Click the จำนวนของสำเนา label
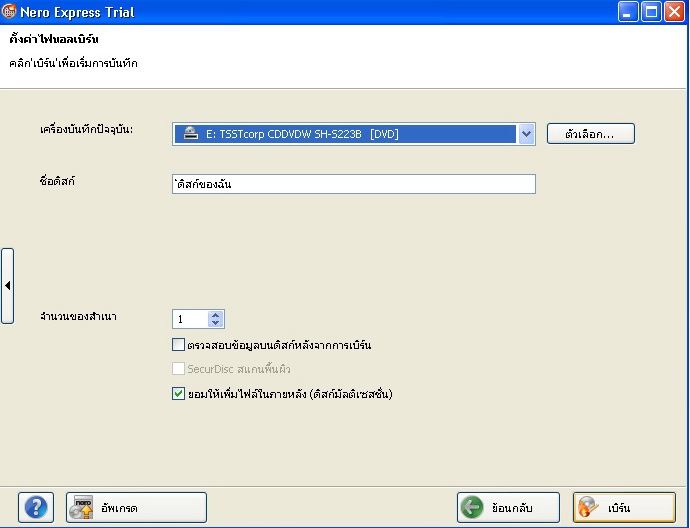Viewport: 690px width, 528px height. (78, 316)
